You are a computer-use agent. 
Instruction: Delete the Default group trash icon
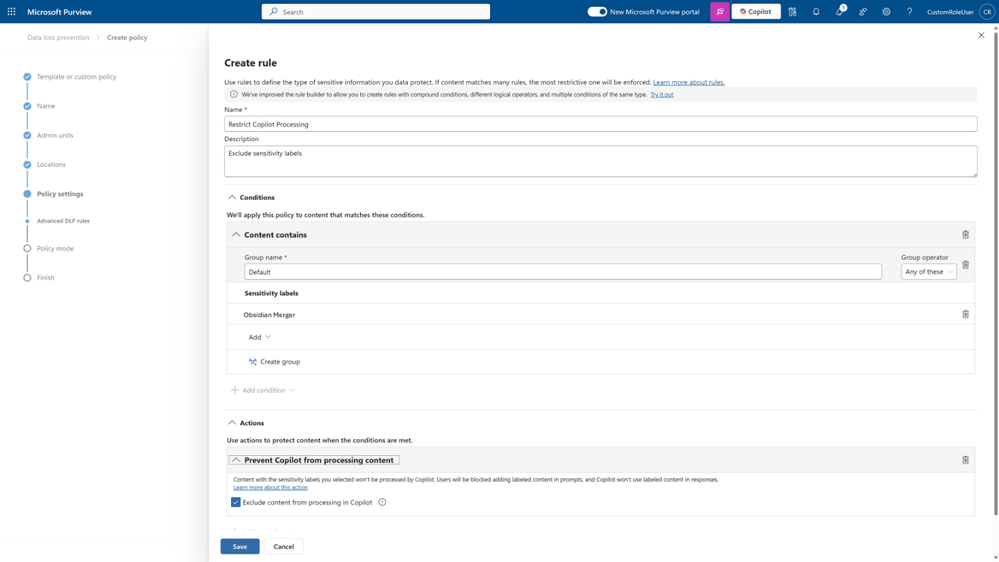(x=965, y=264)
